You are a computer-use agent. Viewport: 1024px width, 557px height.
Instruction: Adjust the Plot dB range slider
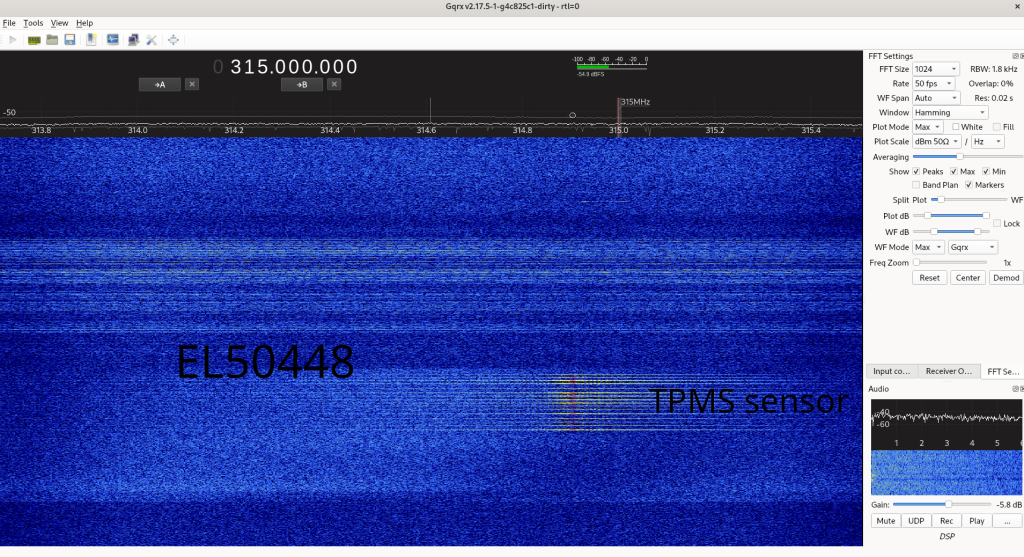point(951,215)
